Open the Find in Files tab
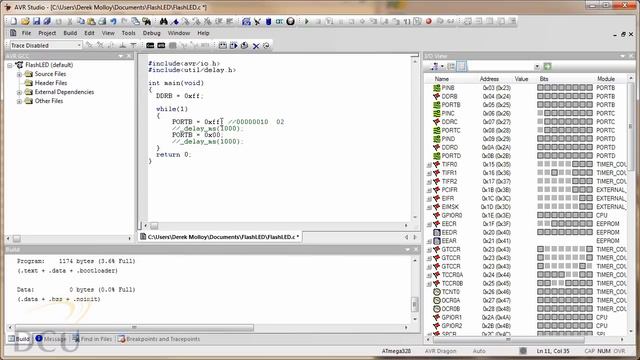 92,339
